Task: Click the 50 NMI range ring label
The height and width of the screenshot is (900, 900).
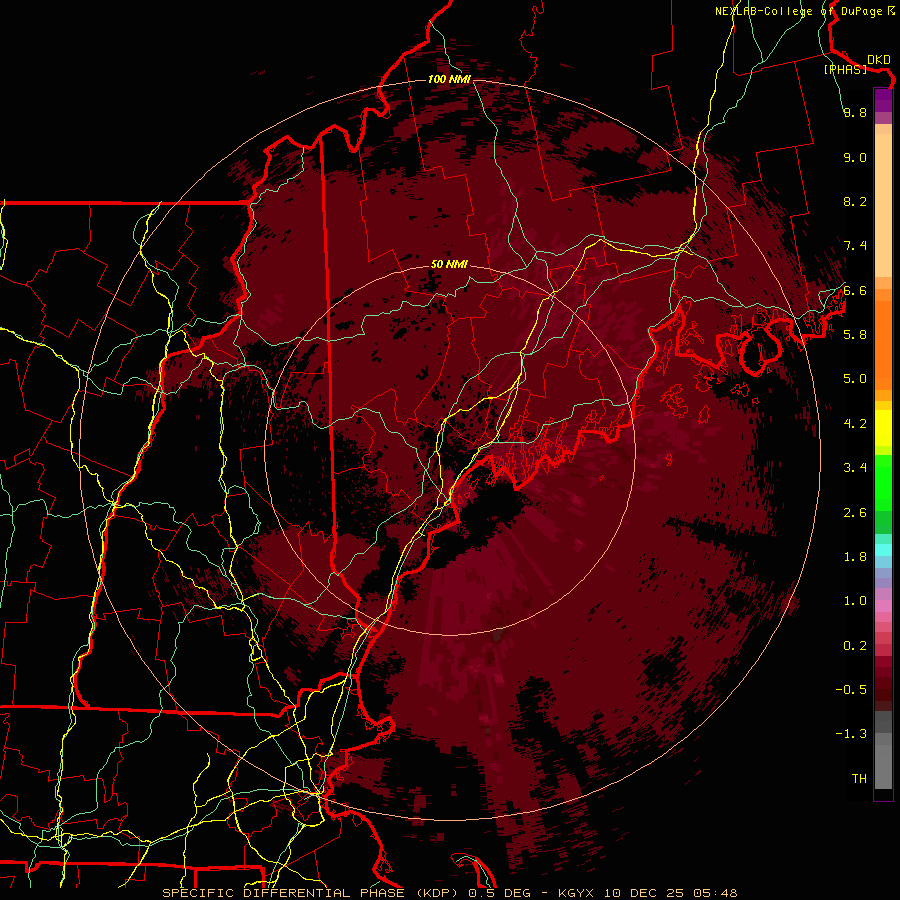Action: pyautogui.click(x=449, y=264)
